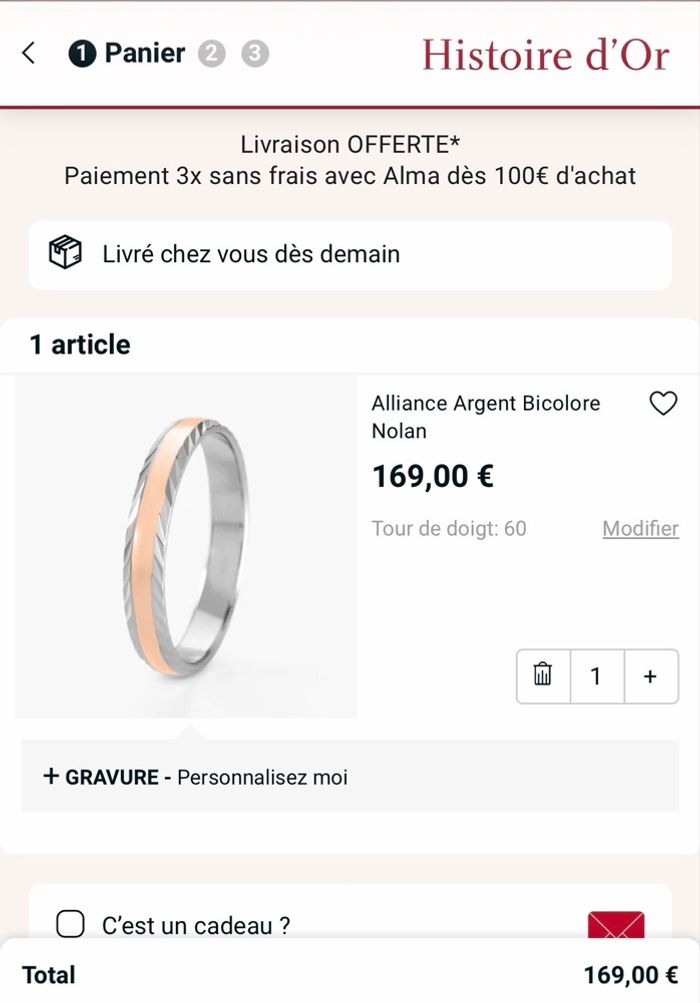Screen dimensions: 700x1003
Task: Add ring to wishlist with heart icon
Action: [663, 403]
